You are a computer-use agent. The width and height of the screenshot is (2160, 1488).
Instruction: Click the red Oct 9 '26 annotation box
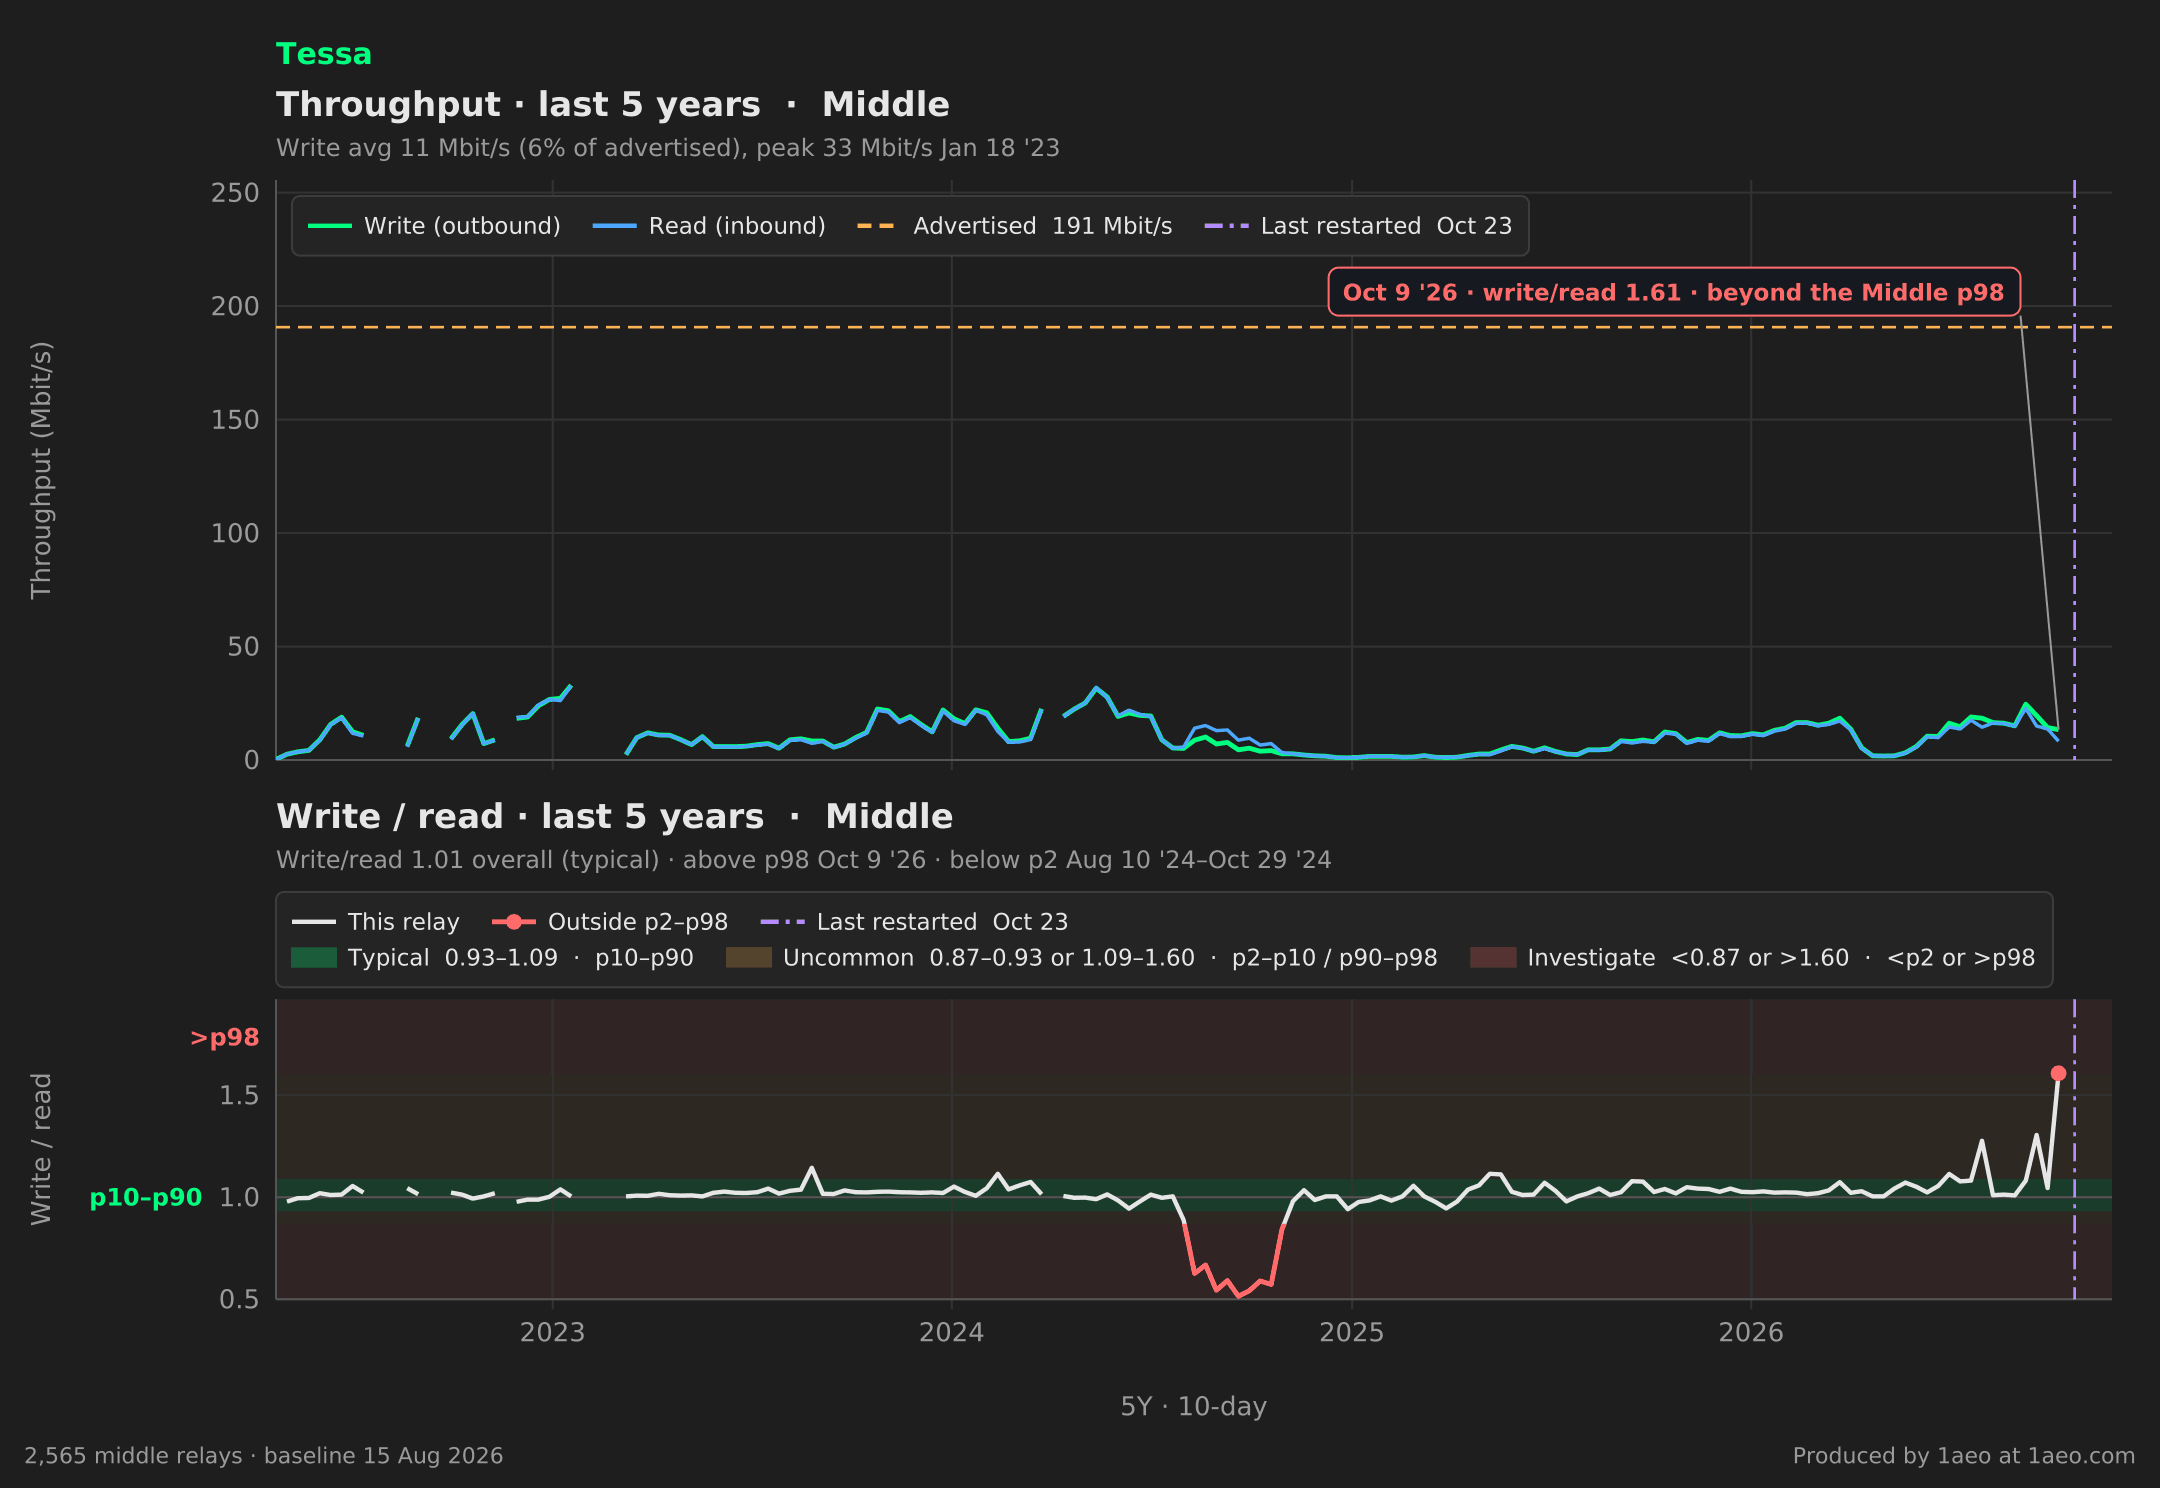coord(1674,292)
